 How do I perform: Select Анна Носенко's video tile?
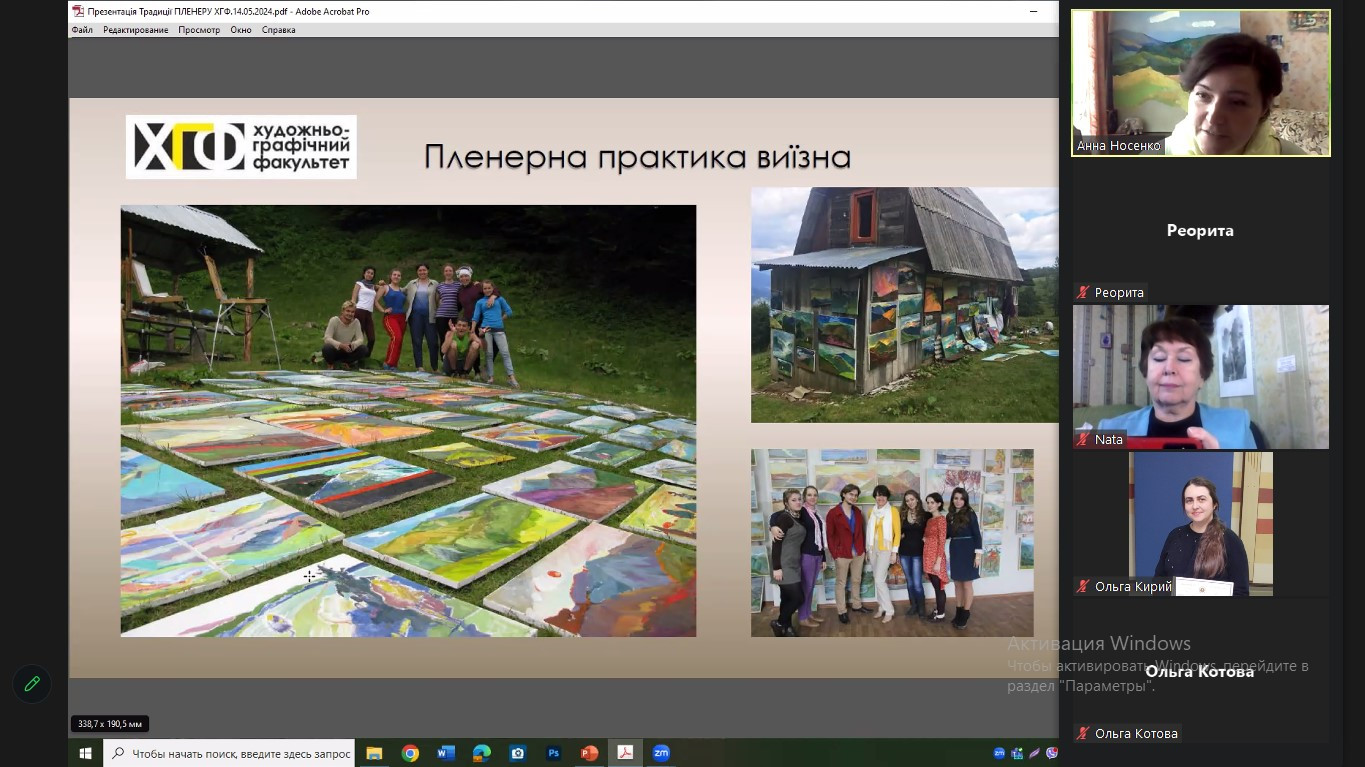pos(1200,83)
